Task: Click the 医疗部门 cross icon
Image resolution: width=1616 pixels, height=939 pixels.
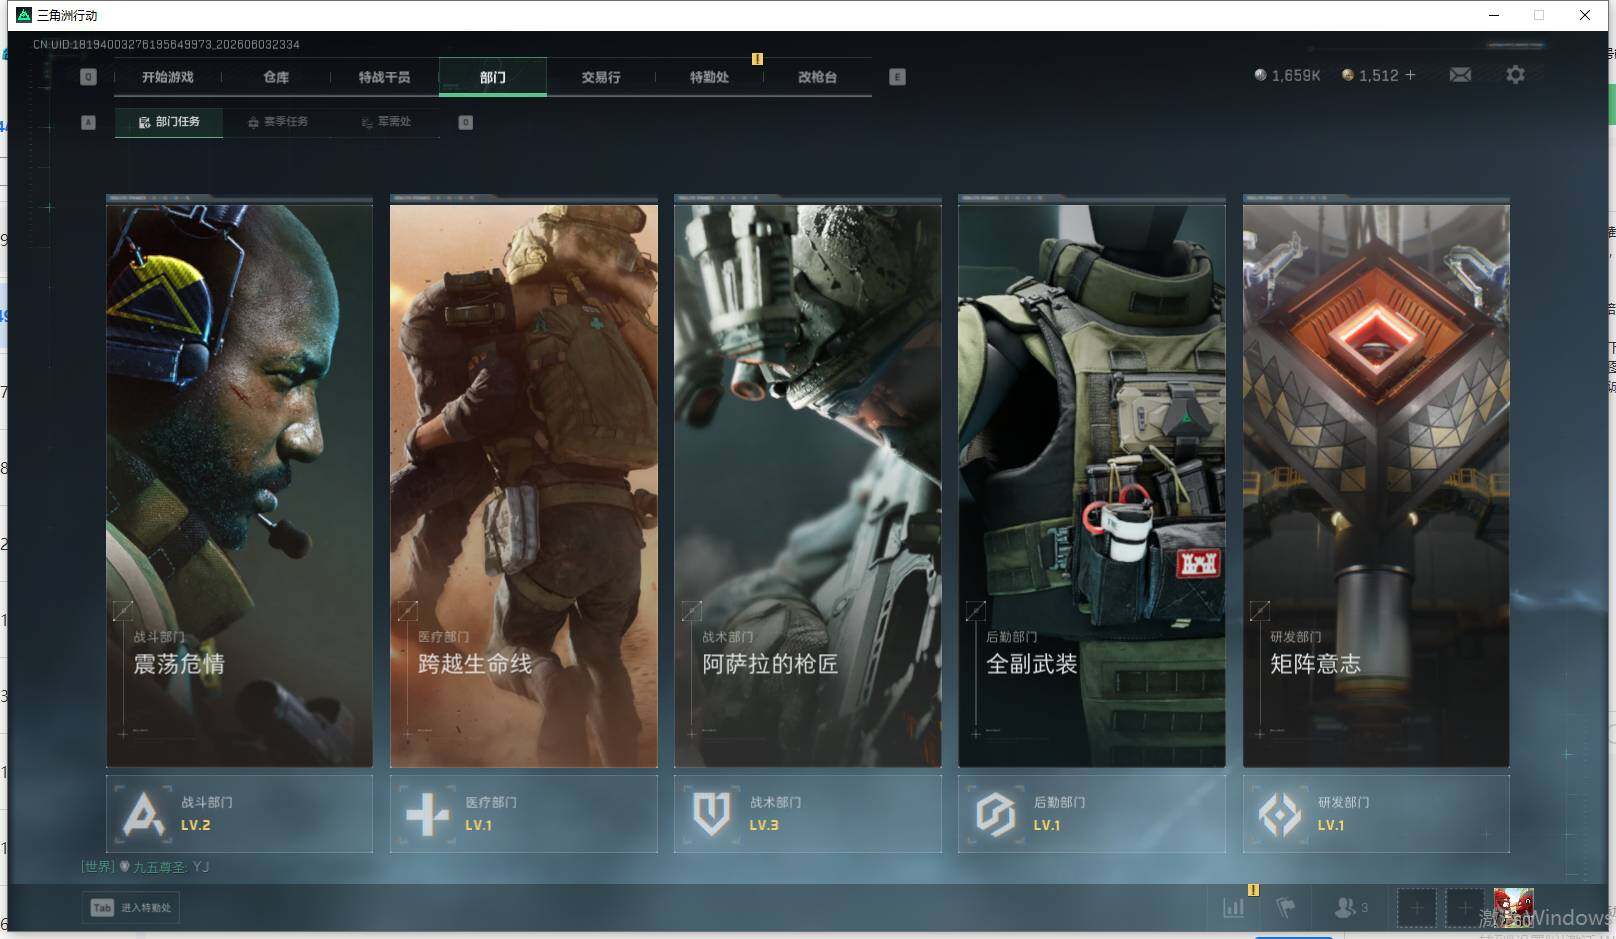Action: tap(427, 814)
